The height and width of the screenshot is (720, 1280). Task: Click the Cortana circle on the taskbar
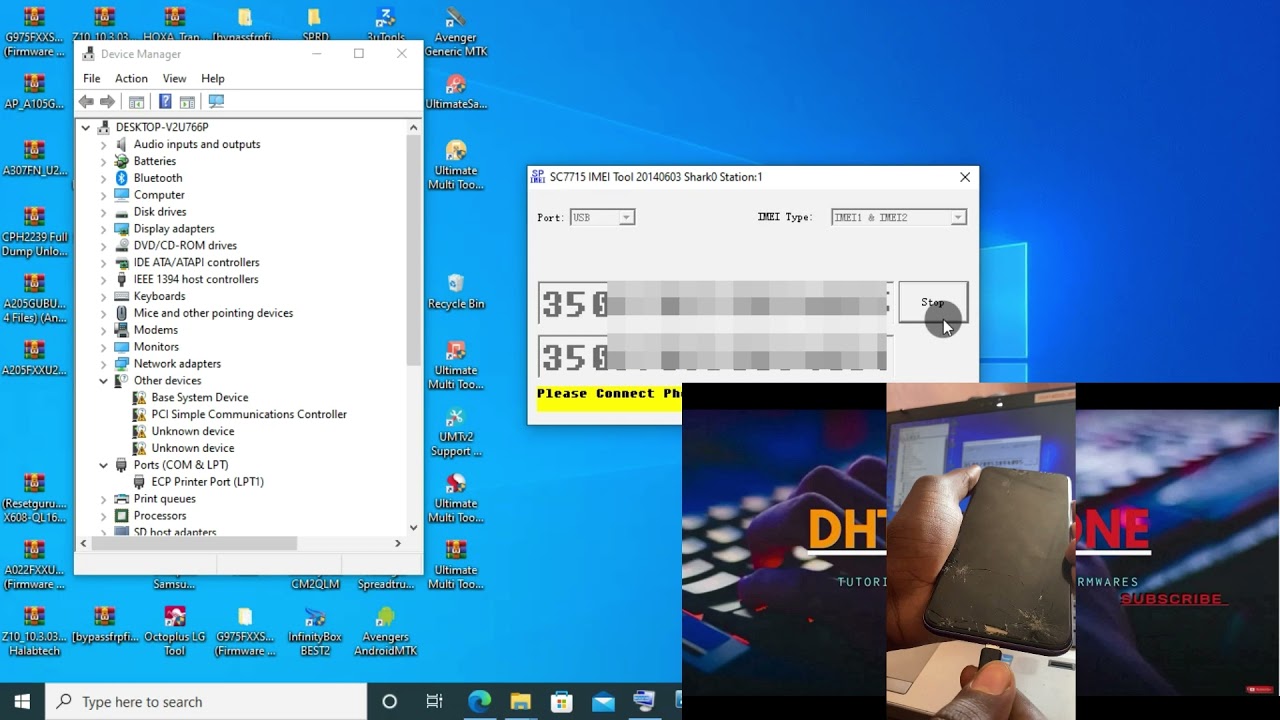[390, 701]
